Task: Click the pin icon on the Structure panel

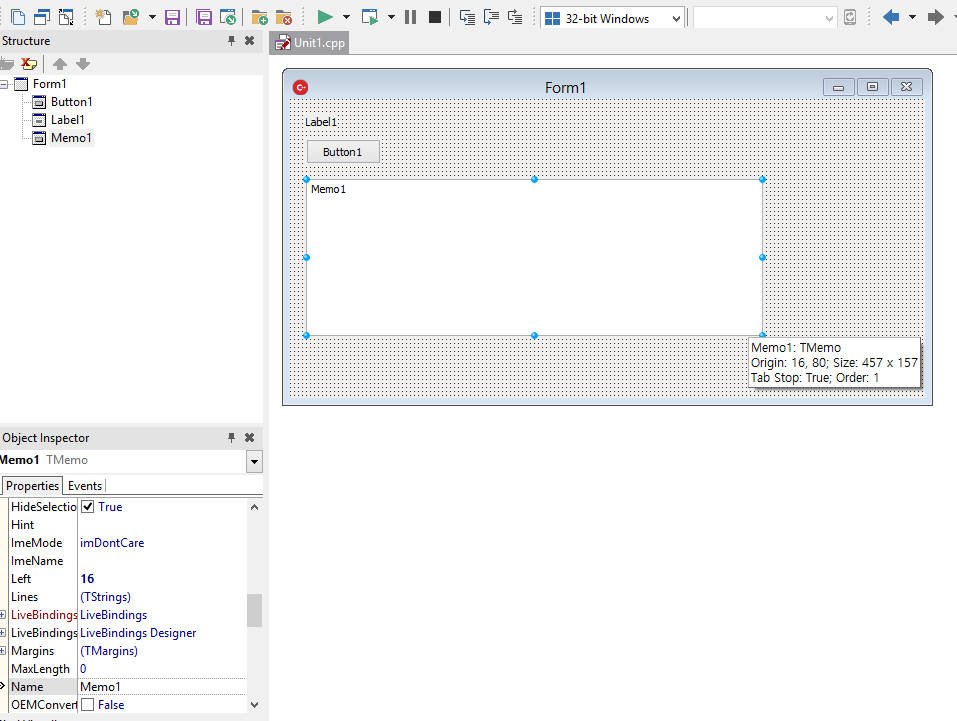Action: (231, 41)
